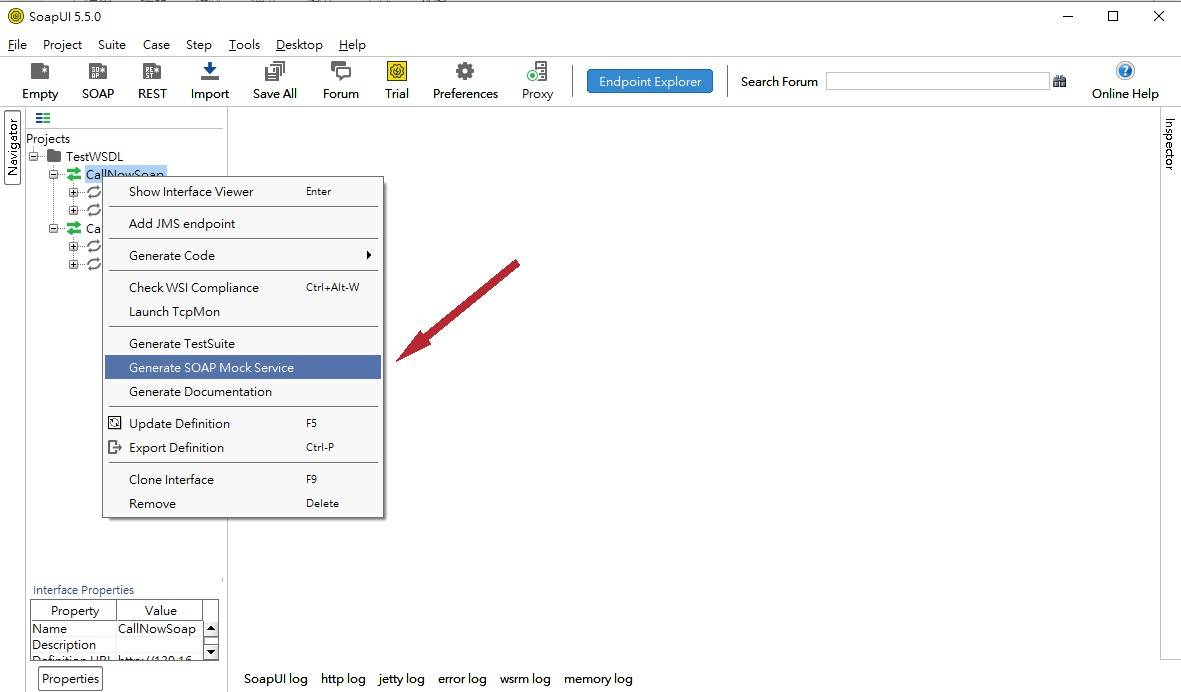The image size is (1181, 692).
Task: Select the TestWSDL project label
Action: tap(94, 157)
